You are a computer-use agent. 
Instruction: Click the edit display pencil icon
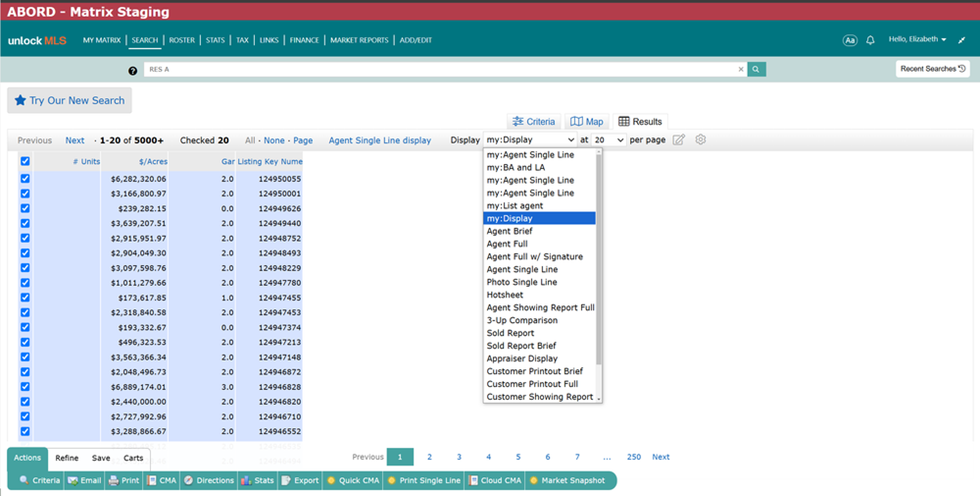[679, 140]
